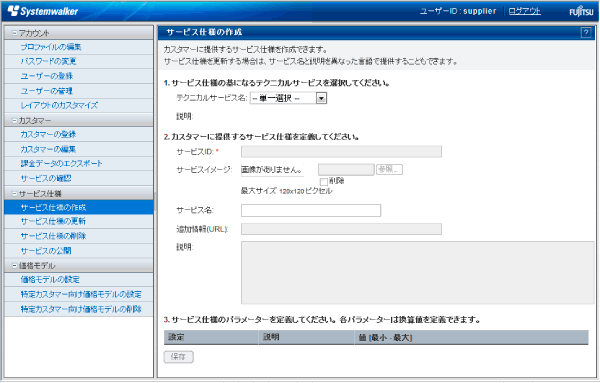Viewport: 600px width, 383px height.
Task: Select サービス仕様の作成 menu item
Action: [79, 207]
